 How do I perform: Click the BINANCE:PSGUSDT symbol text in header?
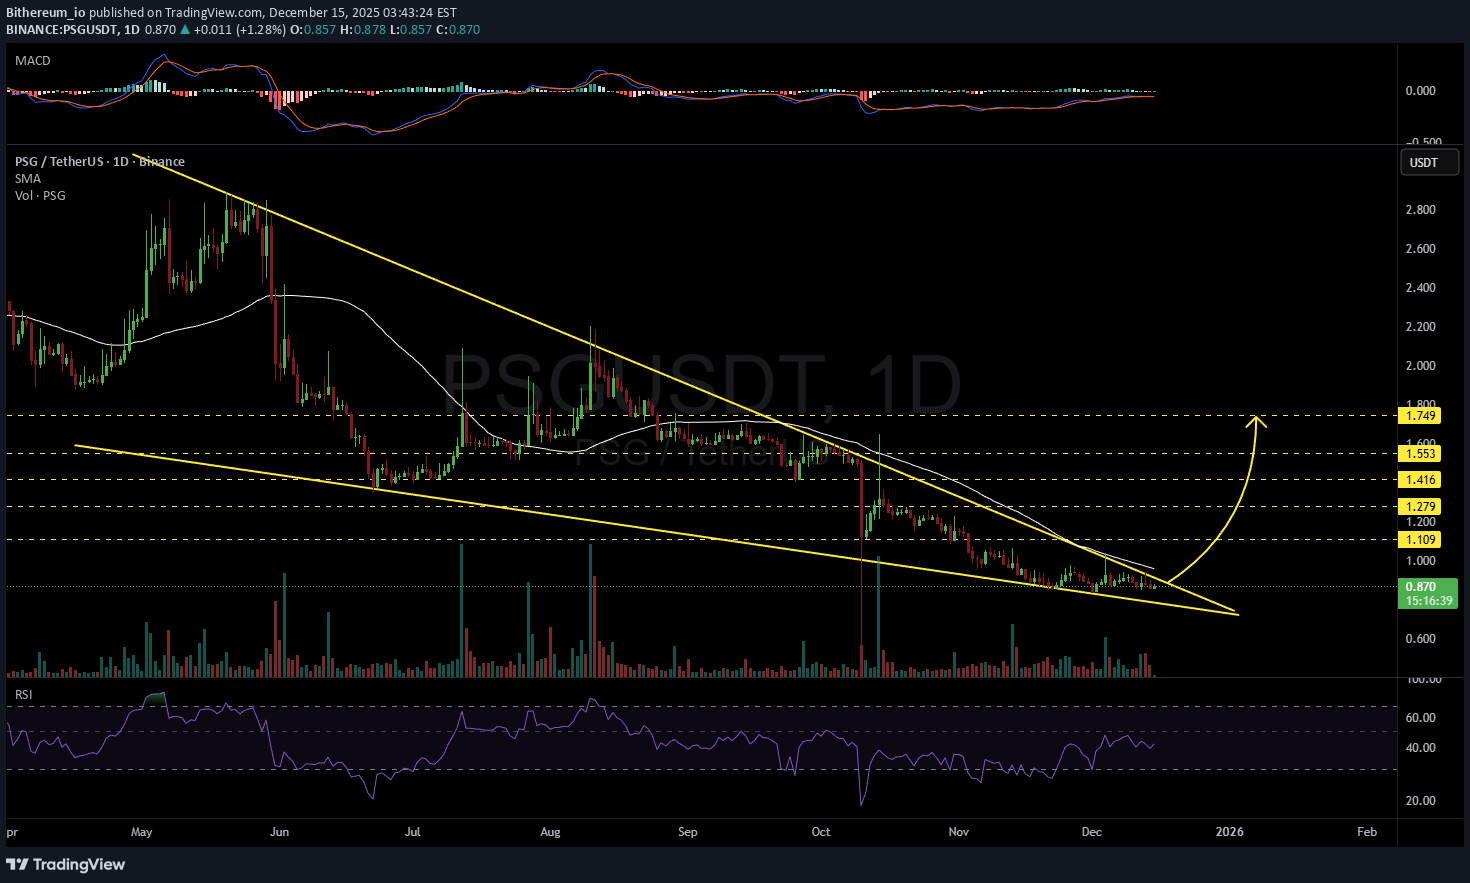point(62,30)
